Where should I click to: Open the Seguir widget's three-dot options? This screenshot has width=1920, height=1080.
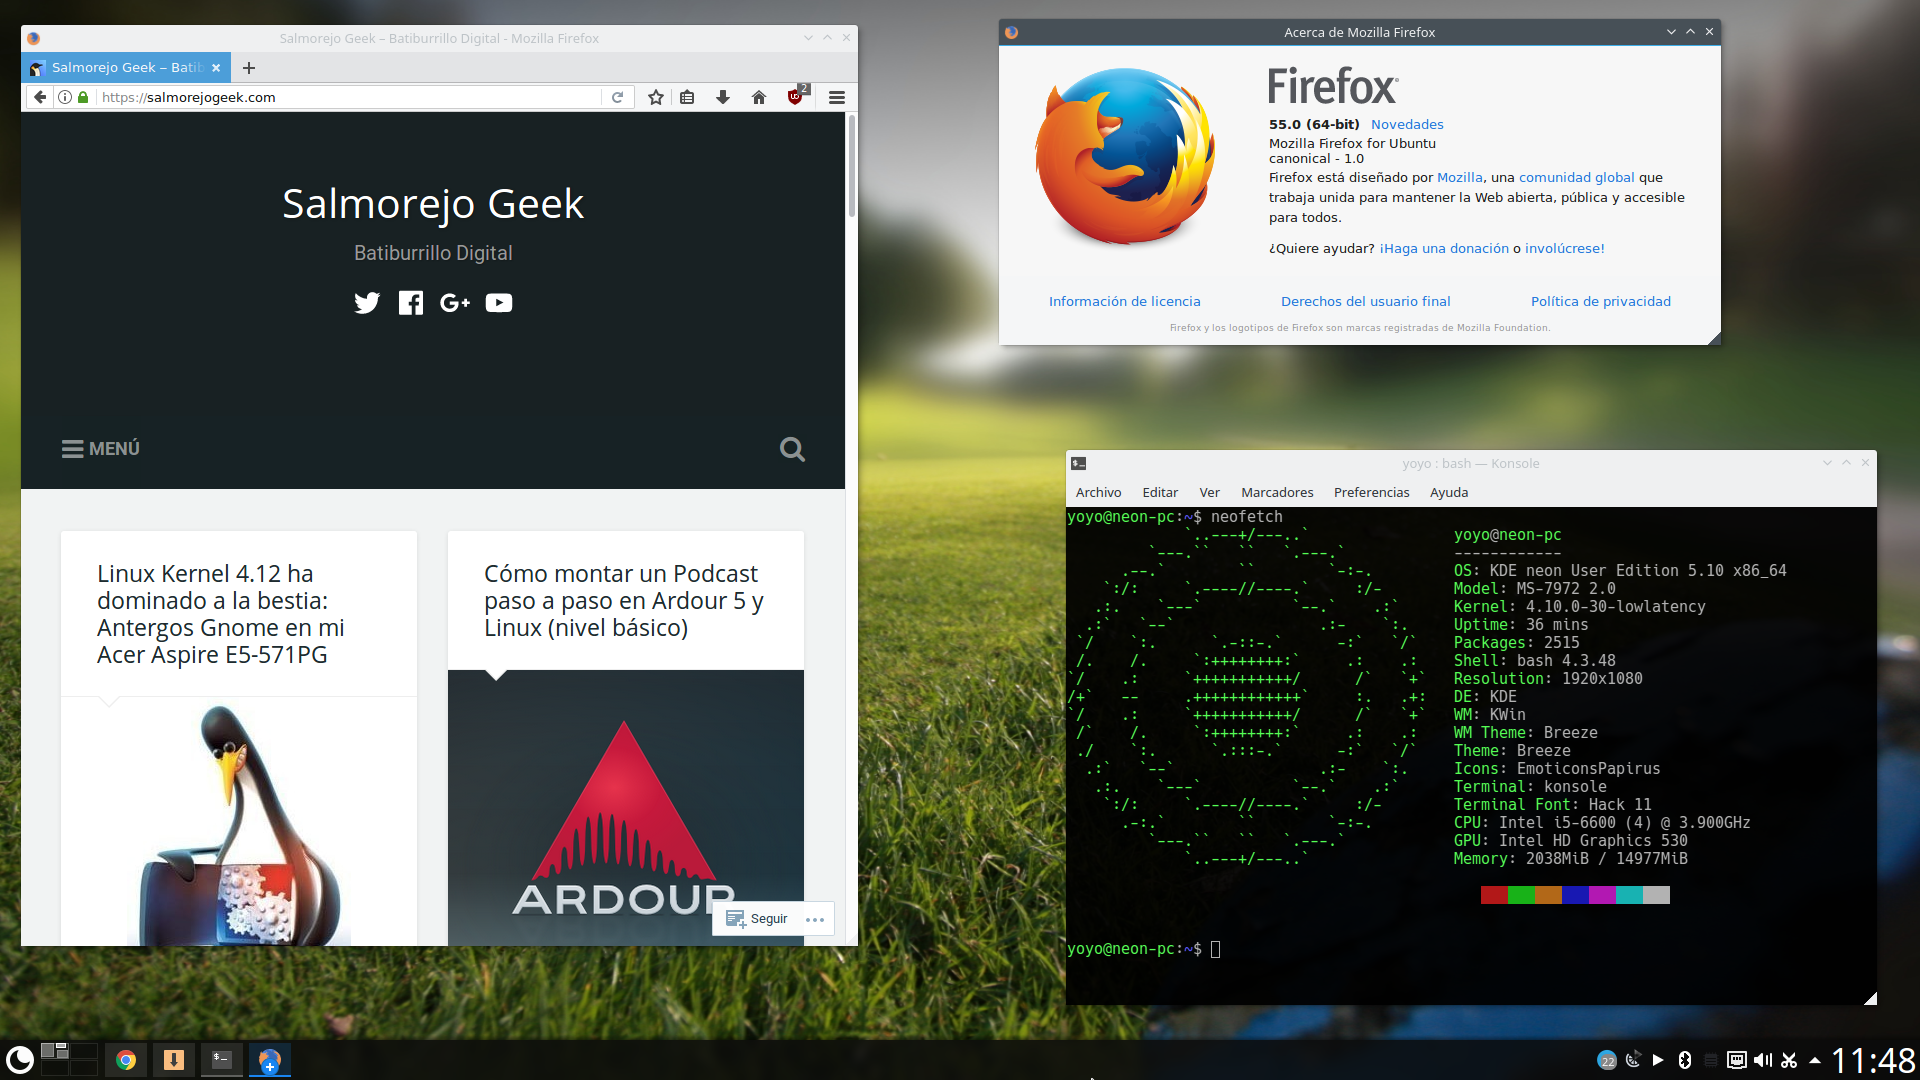point(815,919)
